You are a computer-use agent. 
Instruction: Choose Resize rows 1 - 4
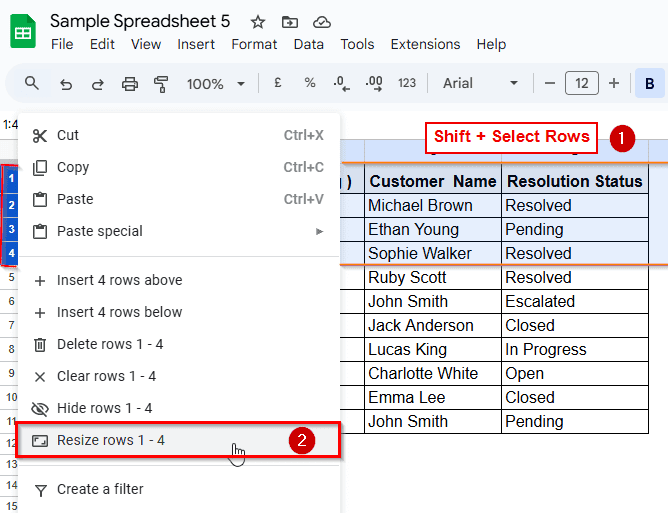point(110,440)
